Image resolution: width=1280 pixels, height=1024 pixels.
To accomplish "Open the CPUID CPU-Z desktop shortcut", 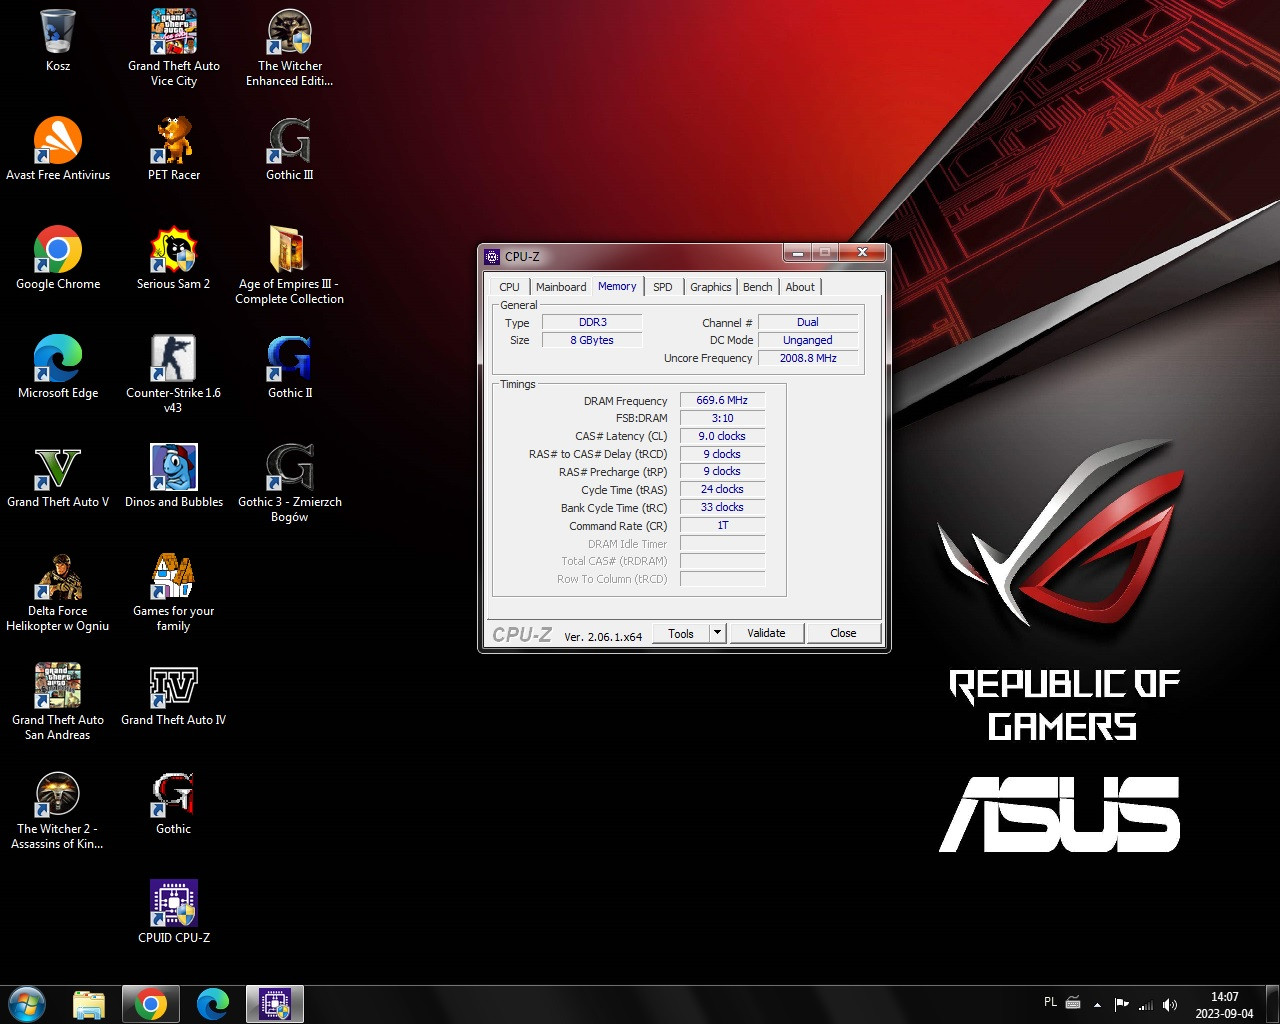I will 173,905.
